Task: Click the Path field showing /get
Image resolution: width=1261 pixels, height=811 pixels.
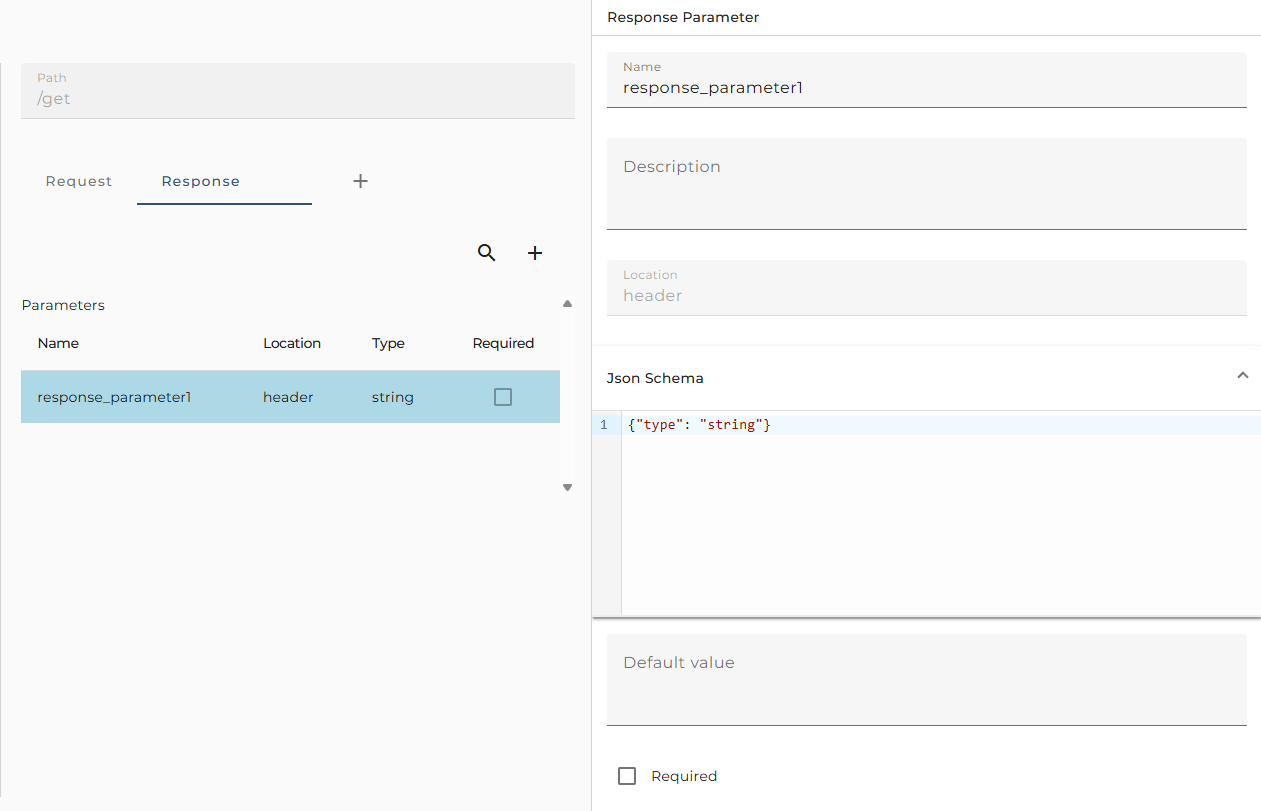Action: point(298,91)
